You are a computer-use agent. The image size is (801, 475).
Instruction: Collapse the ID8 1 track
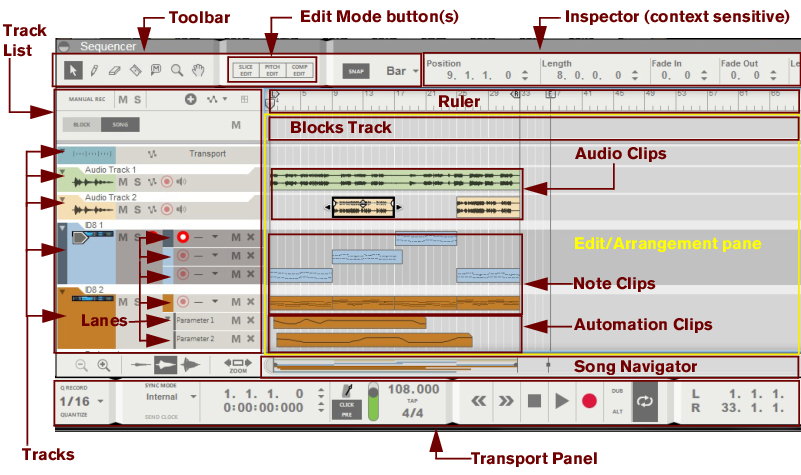63,228
